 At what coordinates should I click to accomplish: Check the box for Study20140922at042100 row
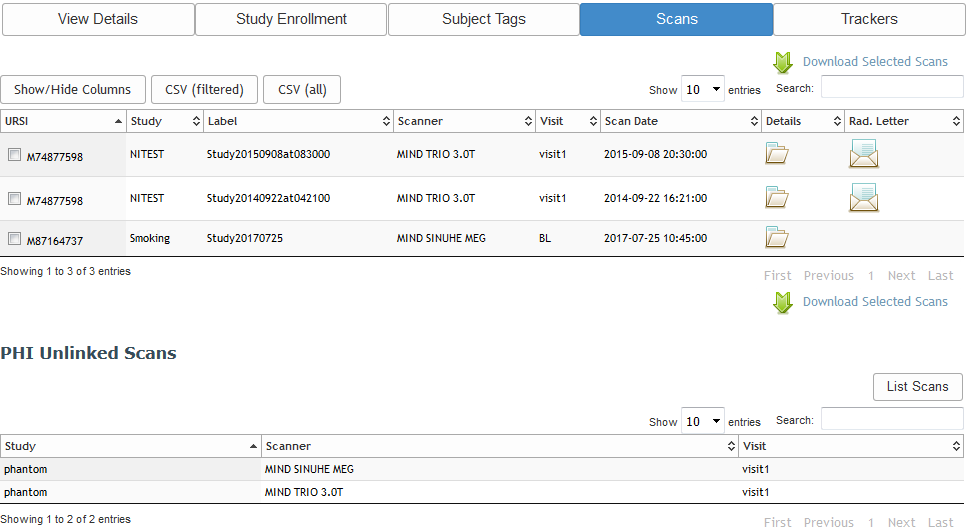(x=14, y=199)
